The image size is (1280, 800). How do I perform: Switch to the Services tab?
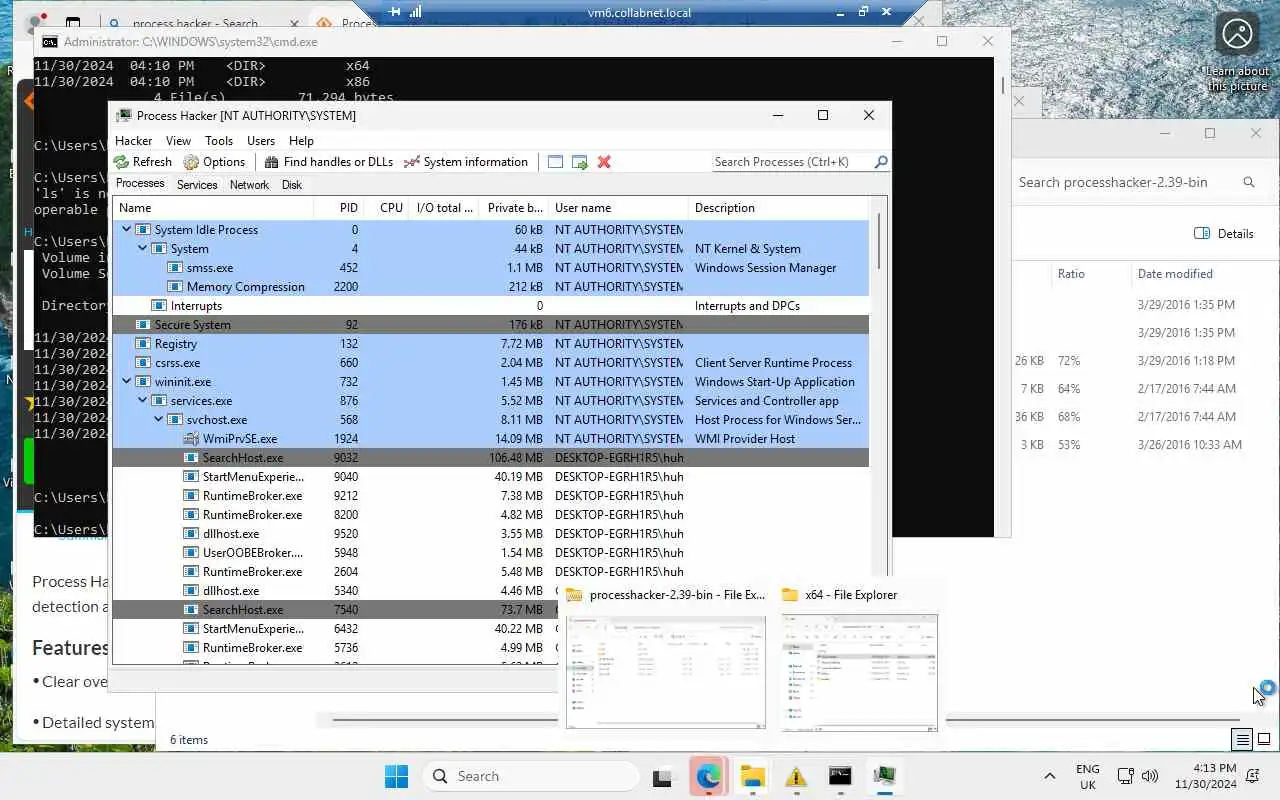197,185
